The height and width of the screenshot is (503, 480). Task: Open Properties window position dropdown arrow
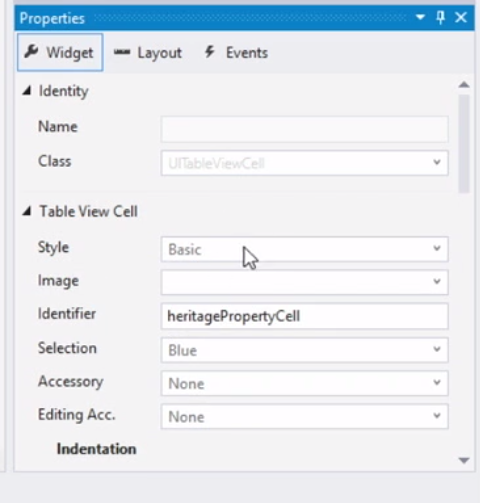point(420,17)
